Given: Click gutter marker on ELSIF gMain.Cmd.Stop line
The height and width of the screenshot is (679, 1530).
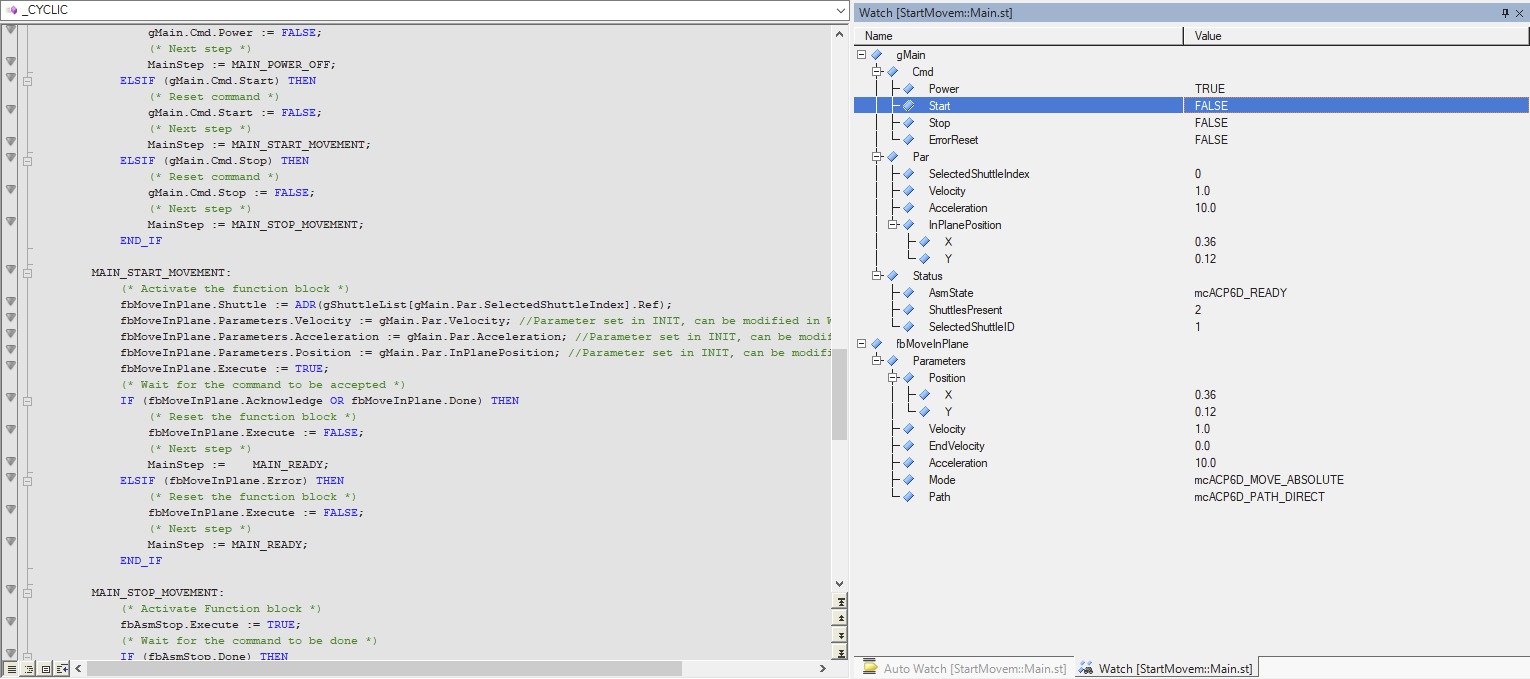Looking at the screenshot, I should pos(11,158).
